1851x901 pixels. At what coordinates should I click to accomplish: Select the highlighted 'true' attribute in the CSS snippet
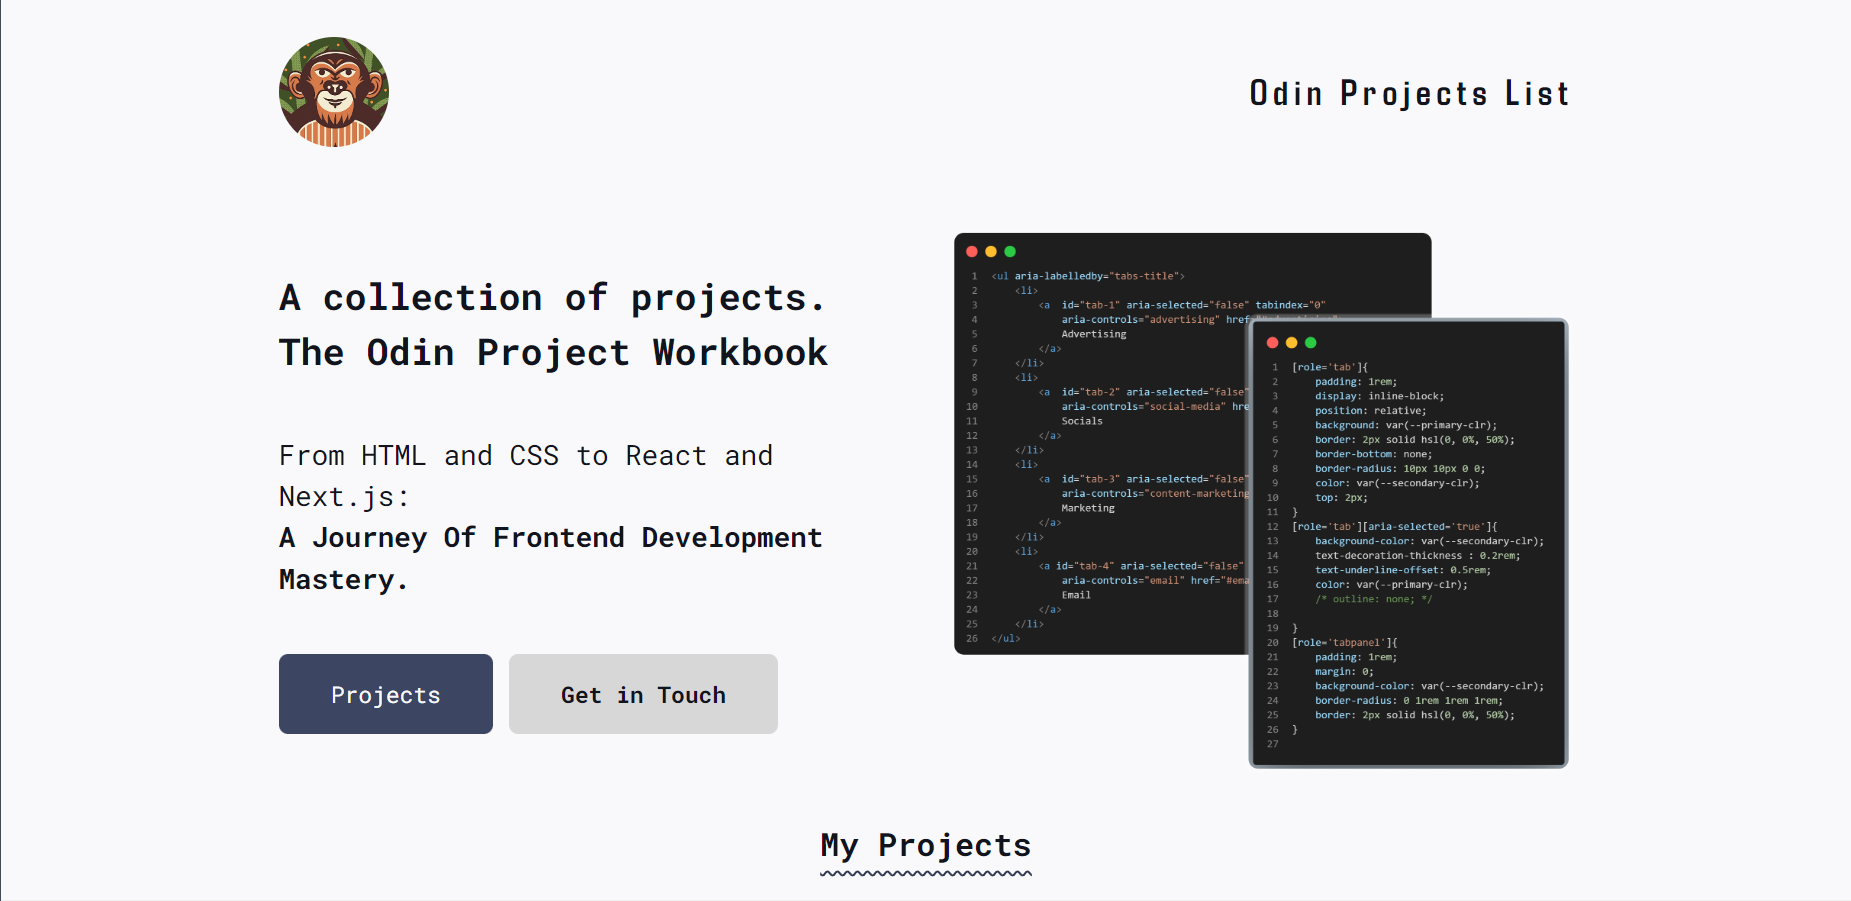tap(1463, 526)
